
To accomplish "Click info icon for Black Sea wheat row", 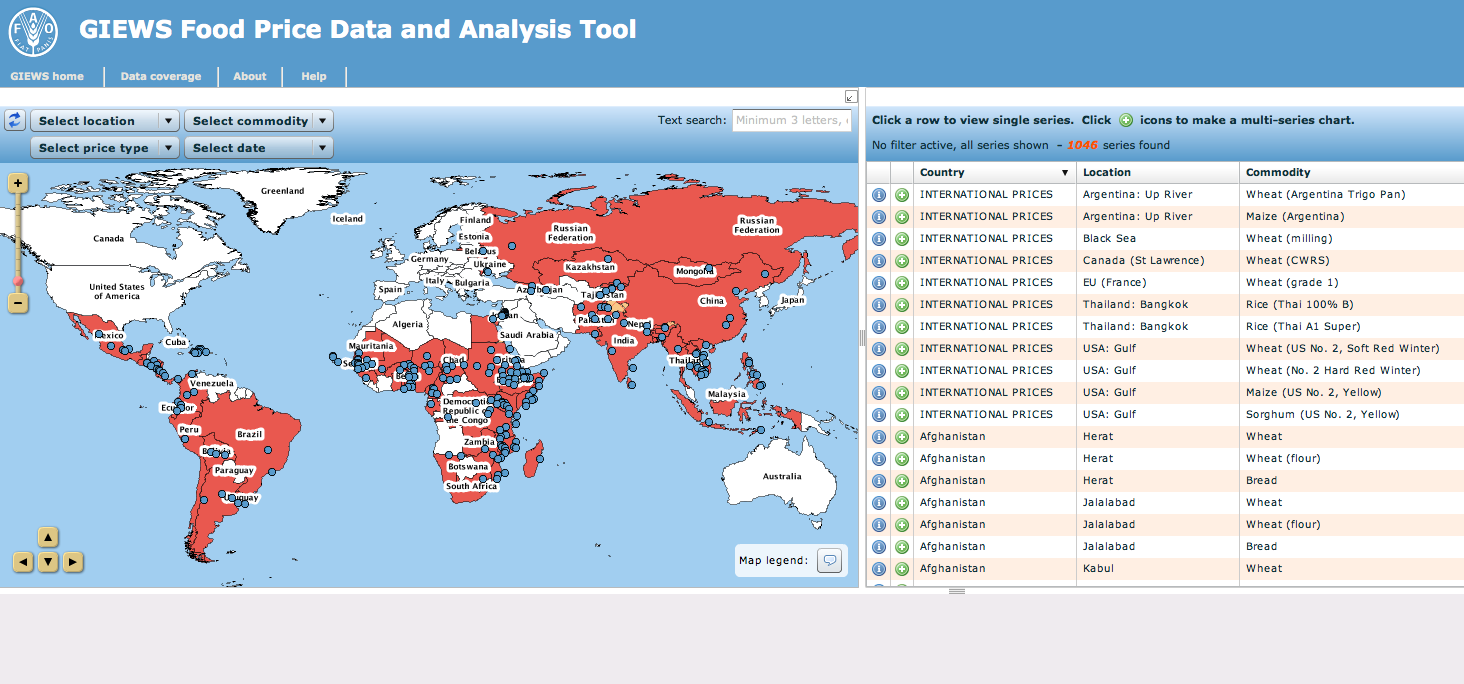I will coord(879,239).
